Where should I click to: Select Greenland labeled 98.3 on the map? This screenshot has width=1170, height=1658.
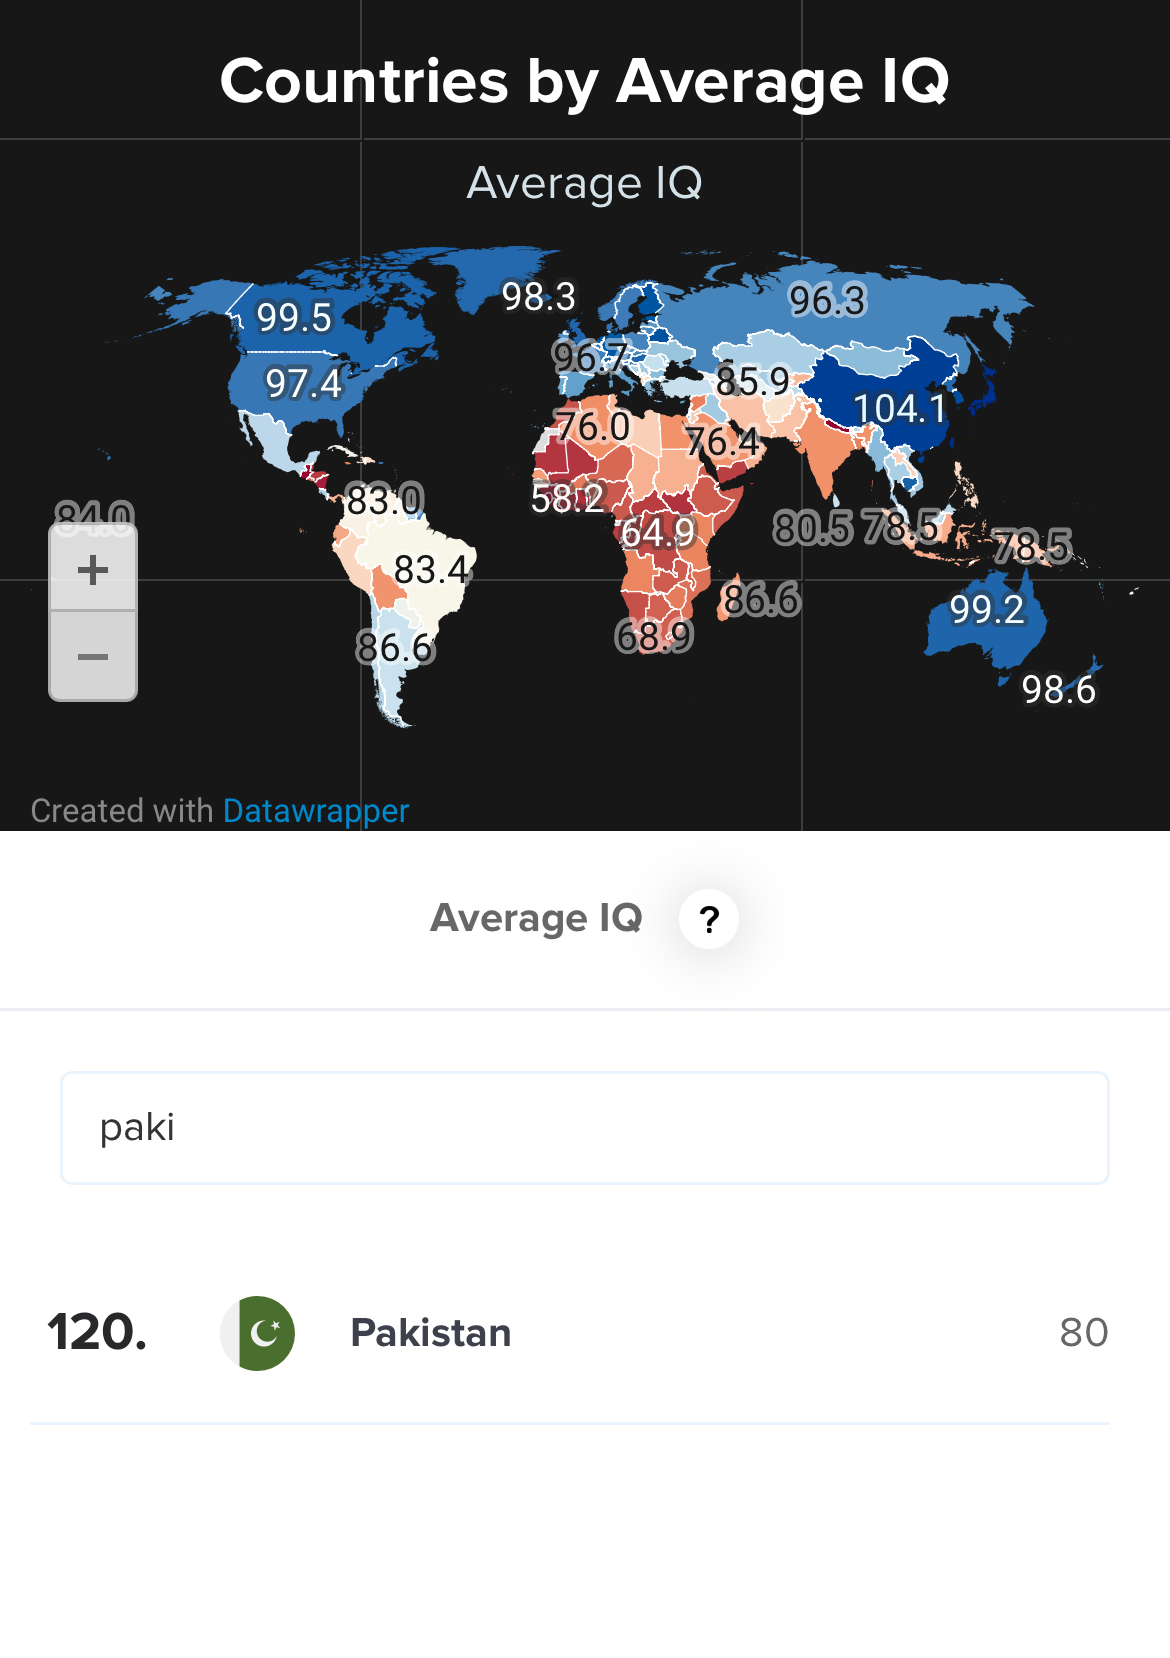pyautogui.click(x=538, y=297)
